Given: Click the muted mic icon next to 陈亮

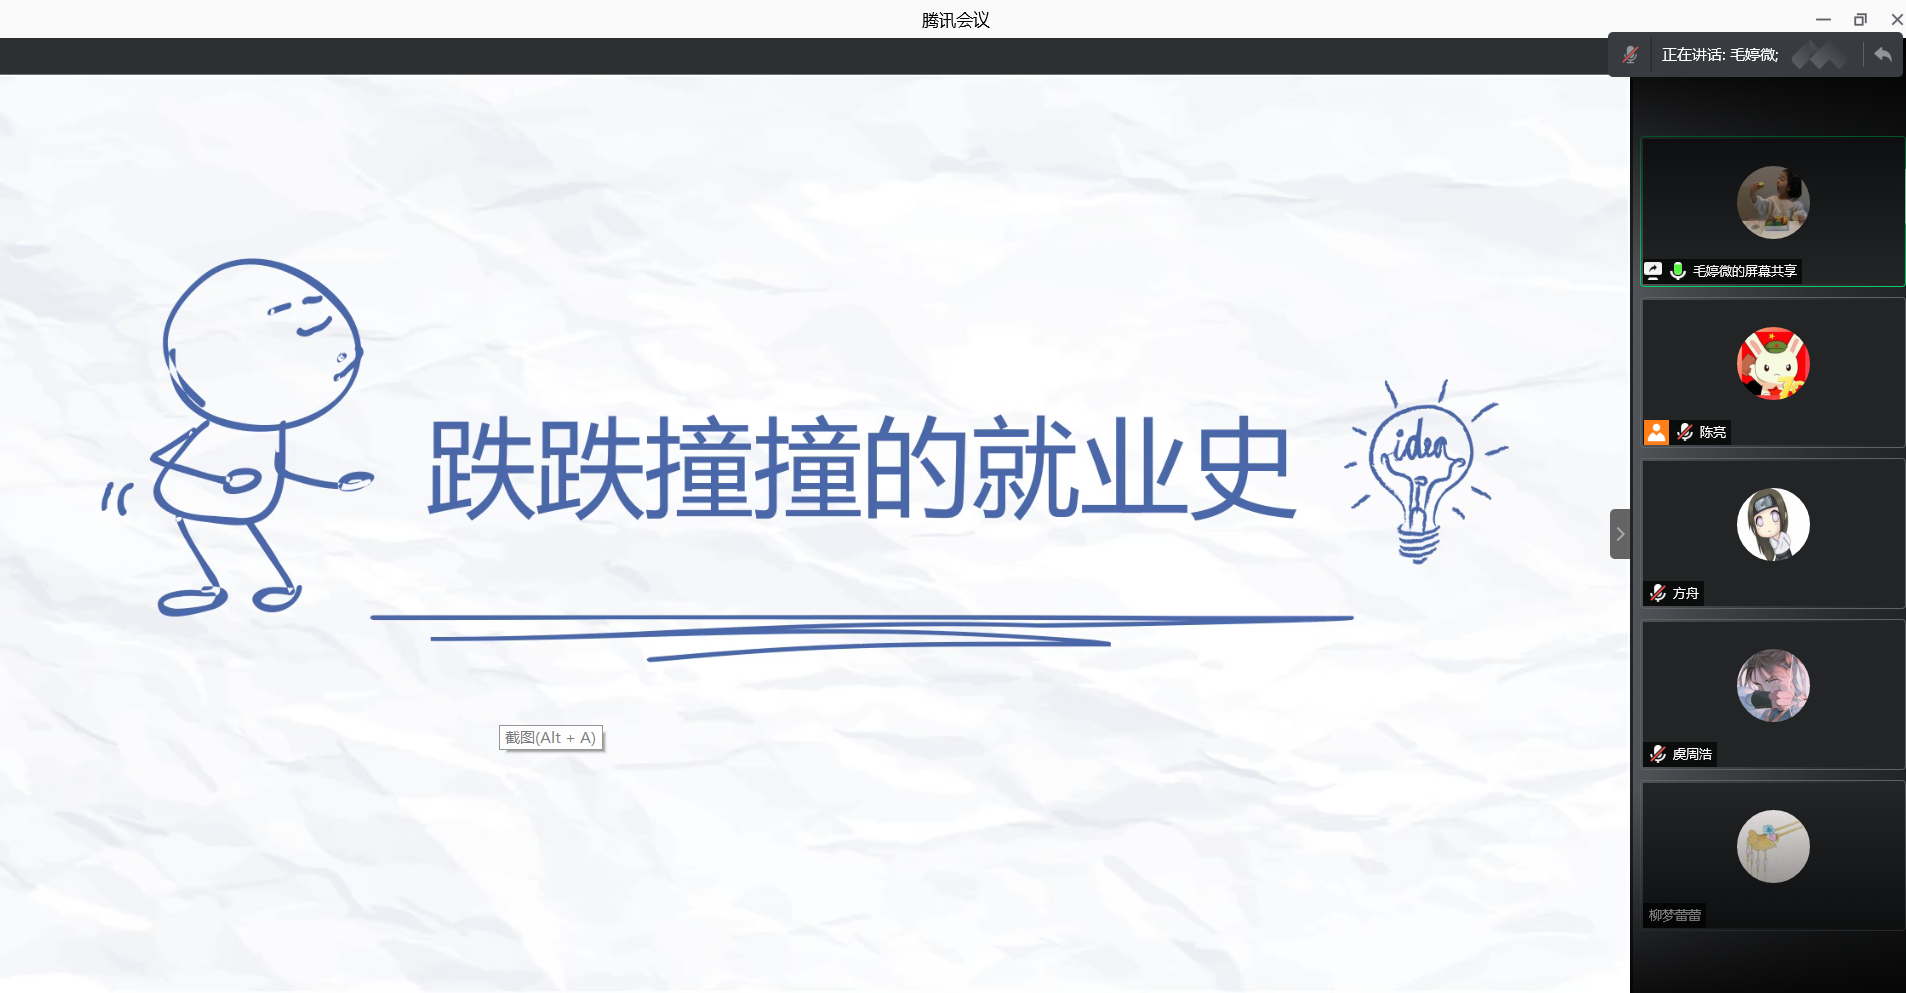Looking at the screenshot, I should pyautogui.click(x=1685, y=432).
